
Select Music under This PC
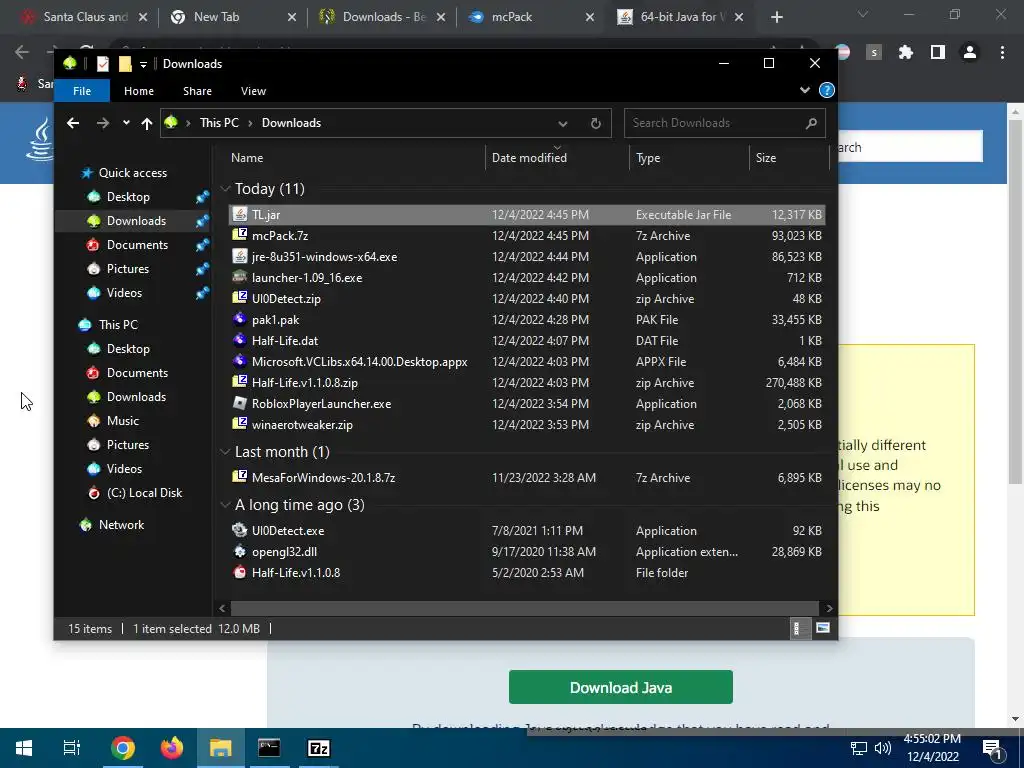pos(123,421)
